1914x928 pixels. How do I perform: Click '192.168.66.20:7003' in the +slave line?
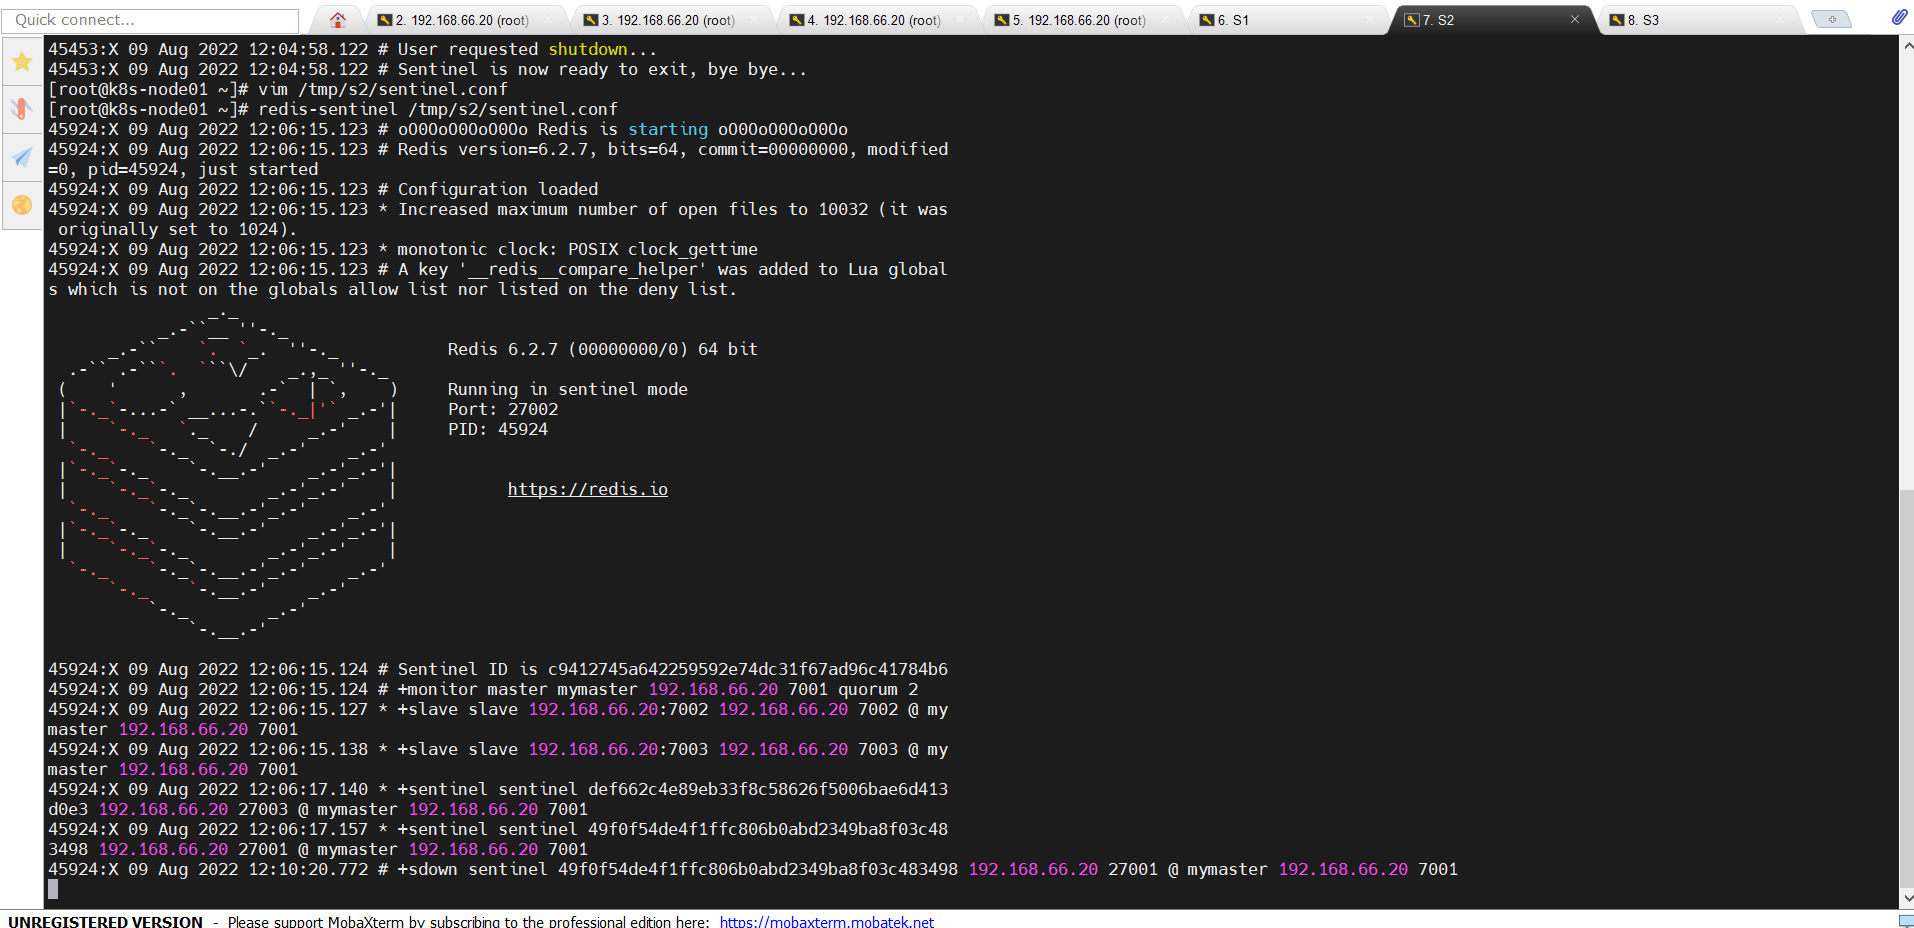(x=618, y=749)
